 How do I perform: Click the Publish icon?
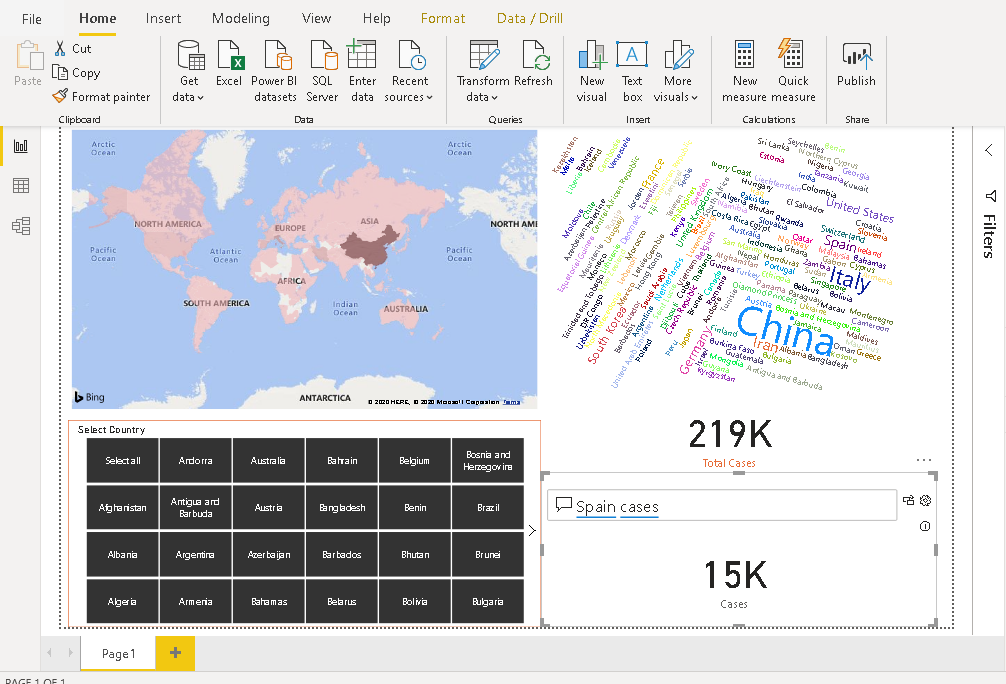[856, 56]
